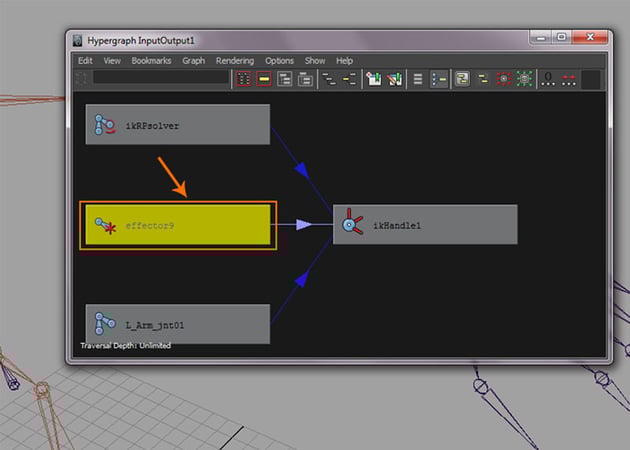Open the Graph menu
Image resolution: width=630 pixels, height=450 pixels.
pos(194,61)
